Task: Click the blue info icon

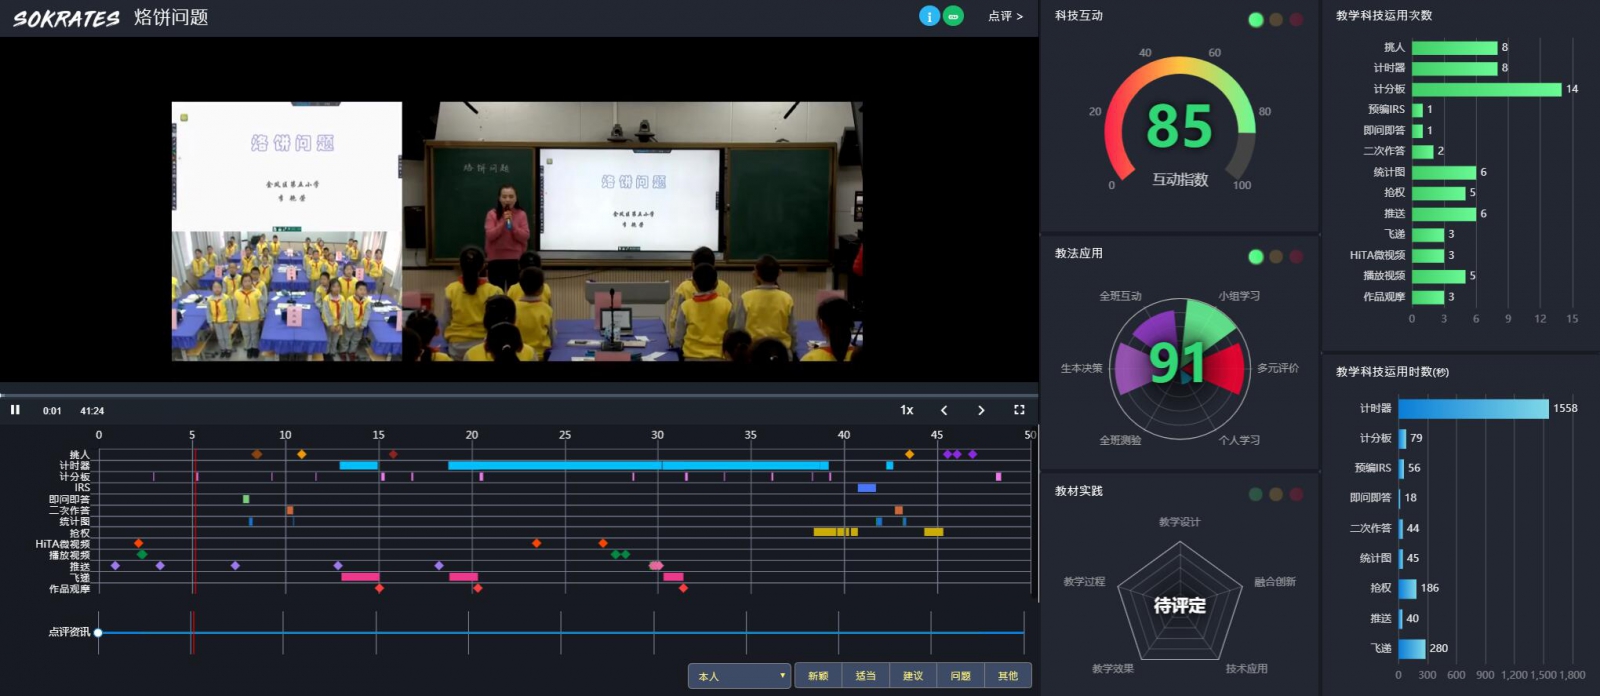Action: pos(929,16)
